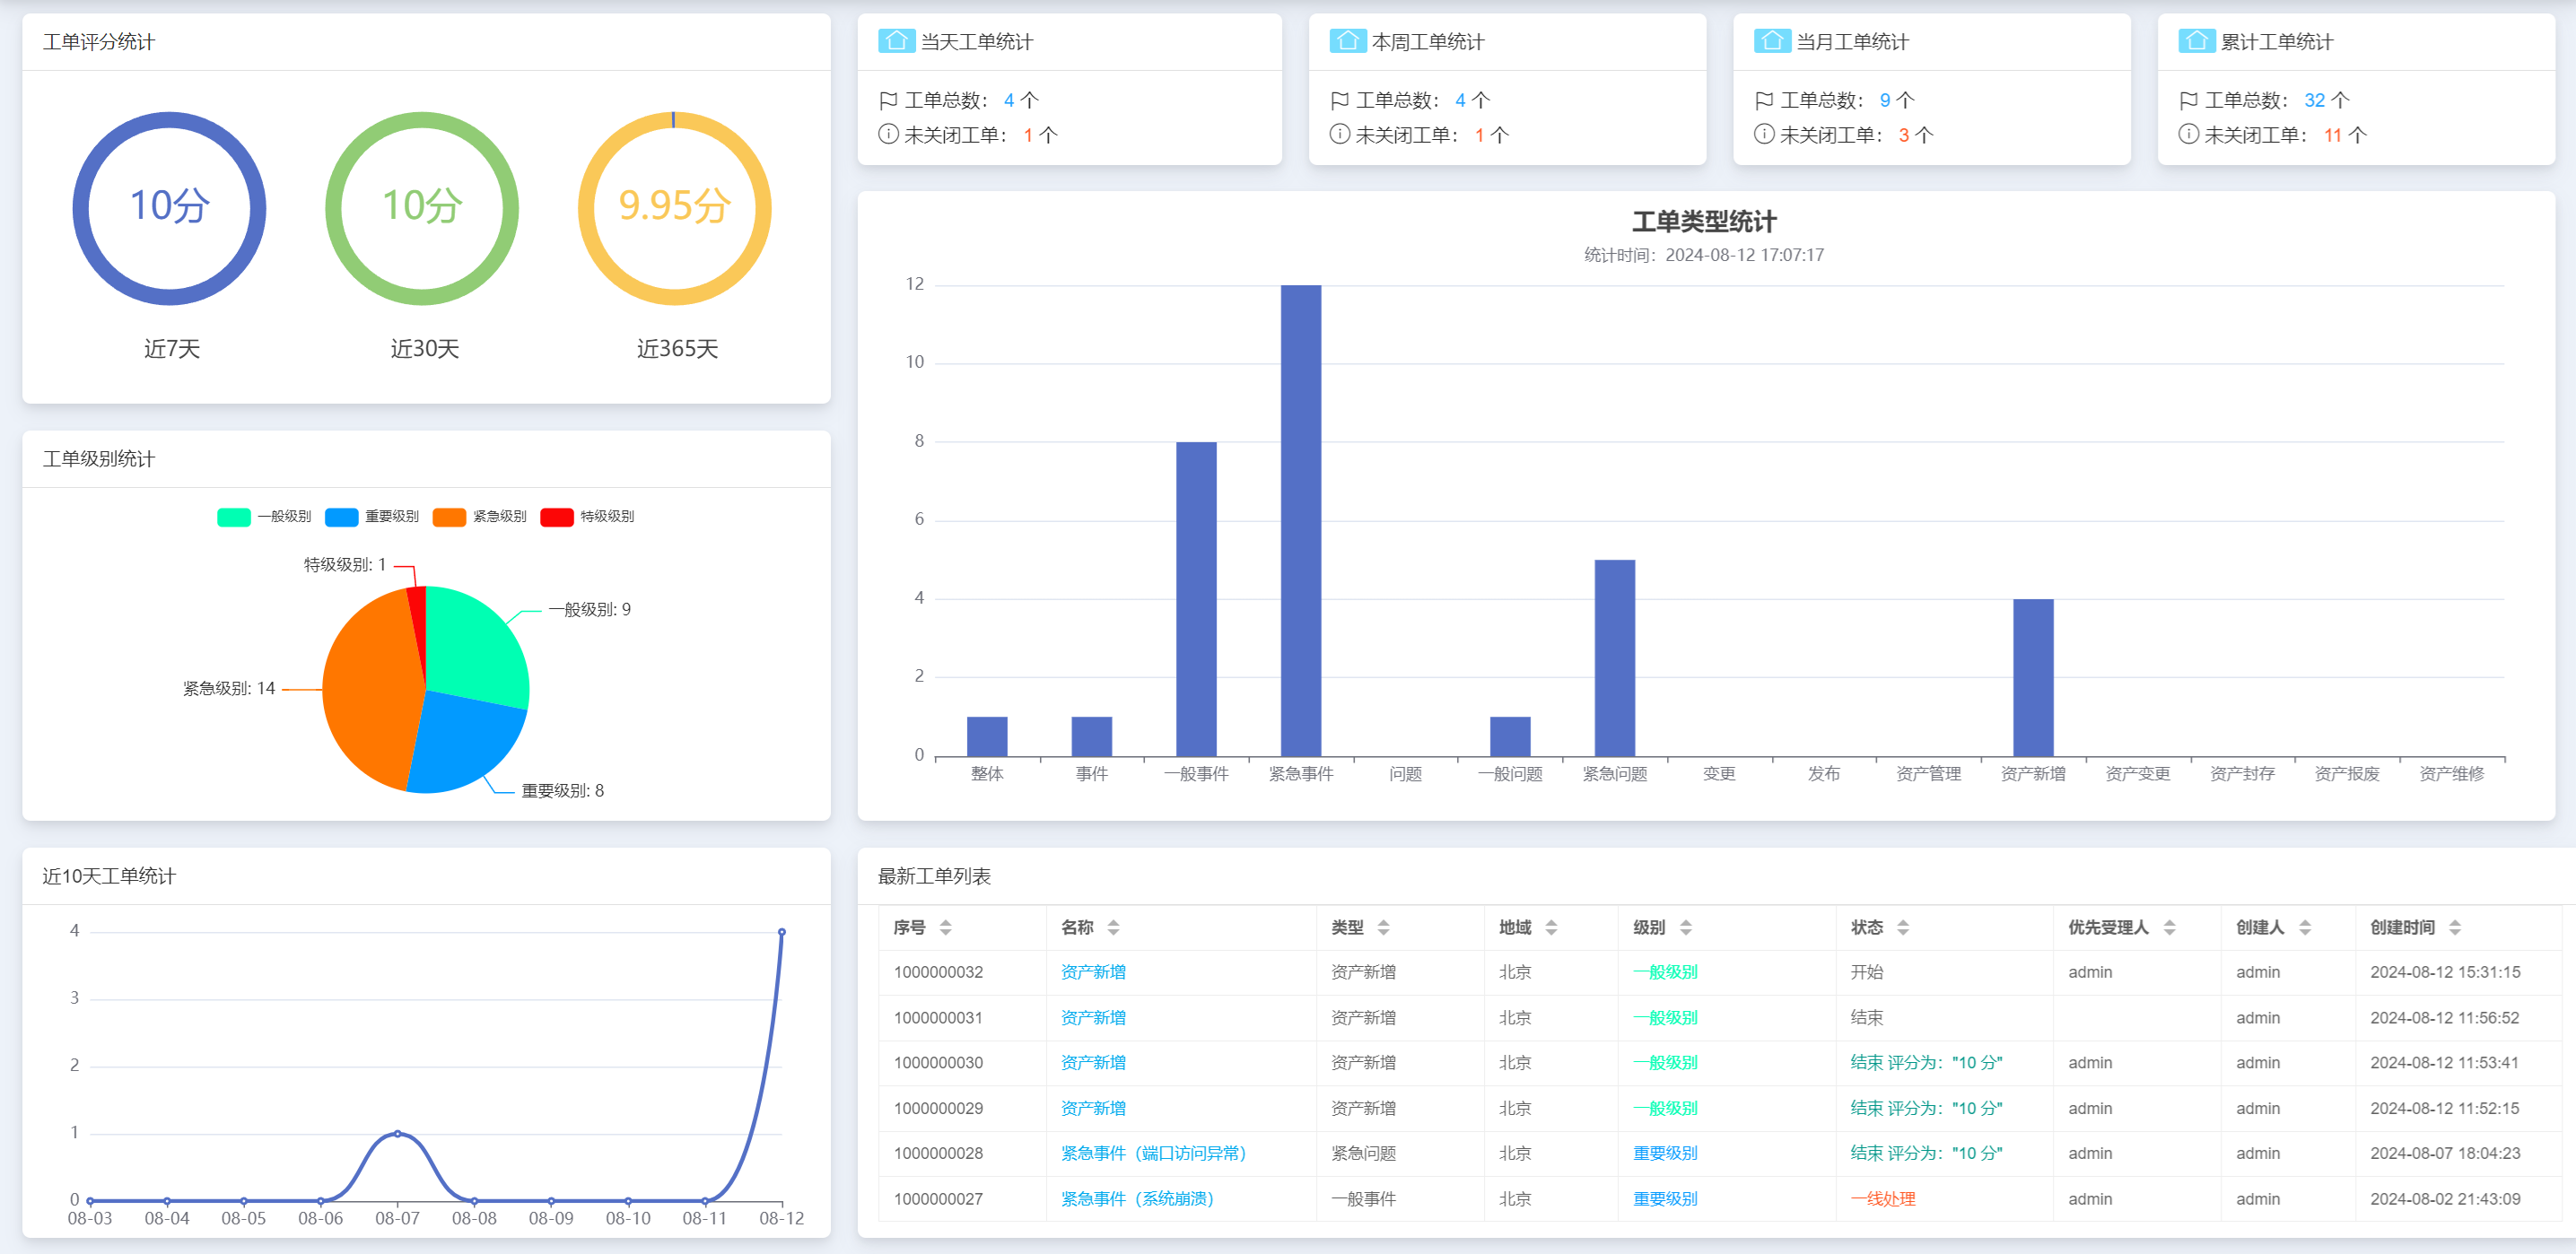Viewport: 2576px width, 1254px height.
Task: Click home icon in 本周工单统计 card
Action: click(1347, 41)
